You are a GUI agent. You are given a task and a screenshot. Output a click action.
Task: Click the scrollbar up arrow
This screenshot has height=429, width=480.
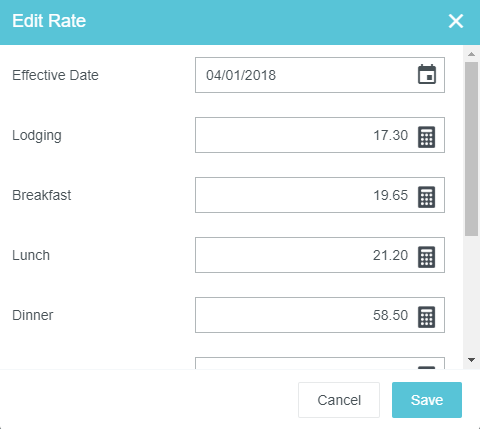coord(471,54)
